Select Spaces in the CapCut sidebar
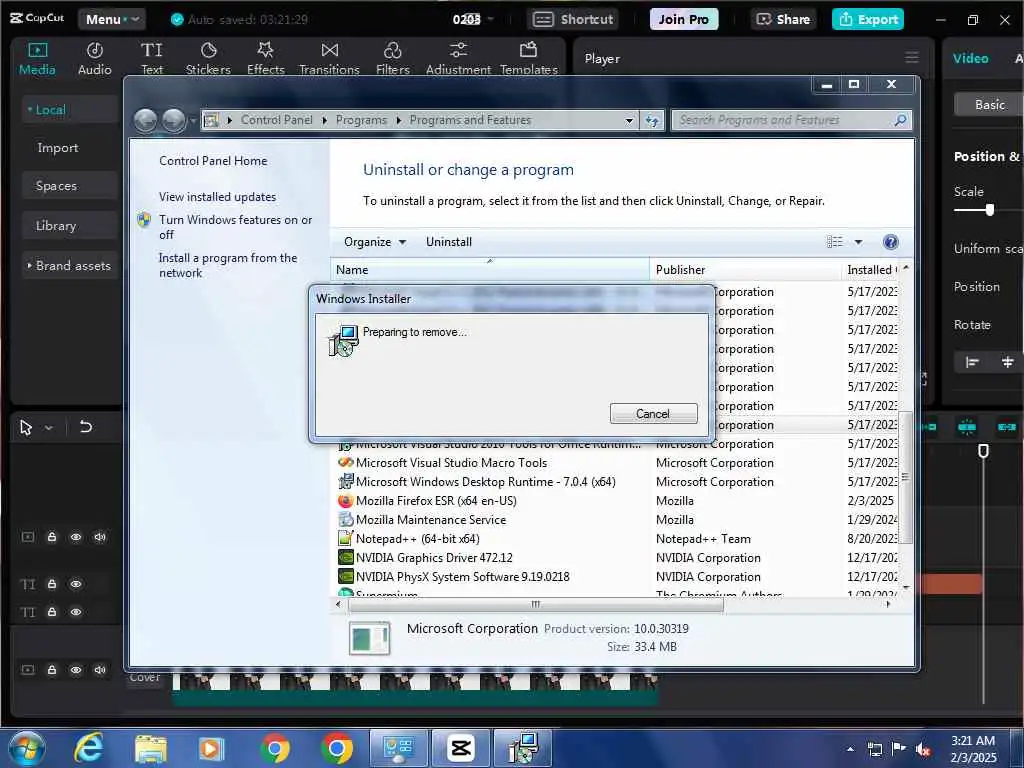The width and height of the screenshot is (1024, 768). (x=69, y=185)
